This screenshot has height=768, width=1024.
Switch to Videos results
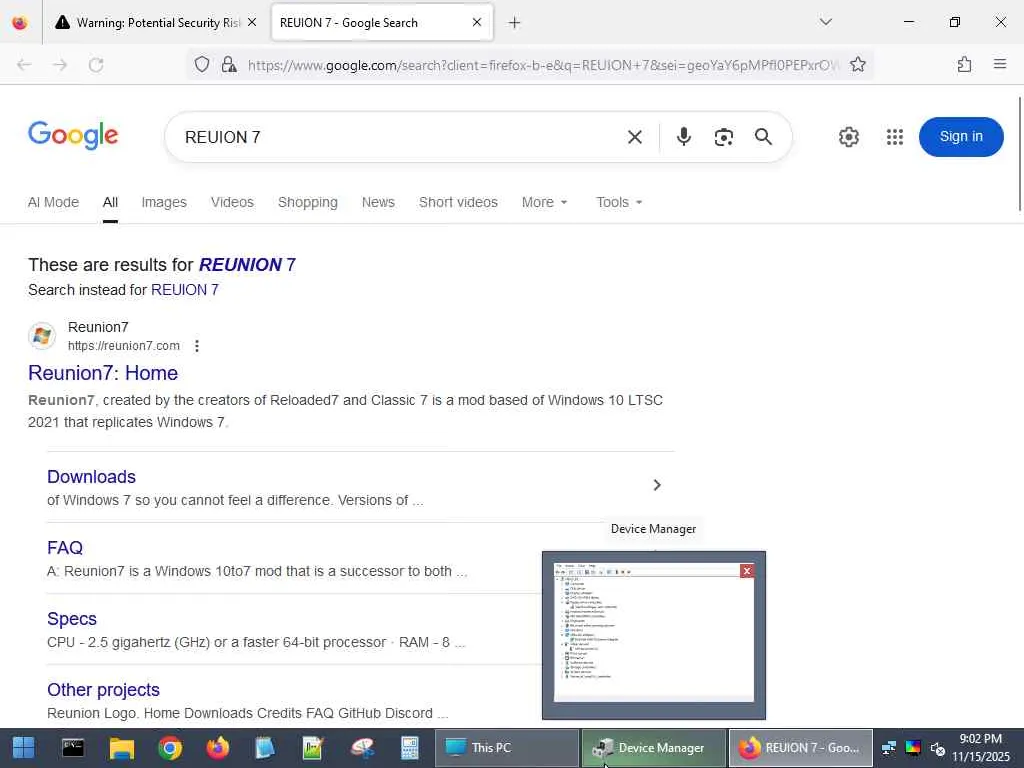coord(232,202)
